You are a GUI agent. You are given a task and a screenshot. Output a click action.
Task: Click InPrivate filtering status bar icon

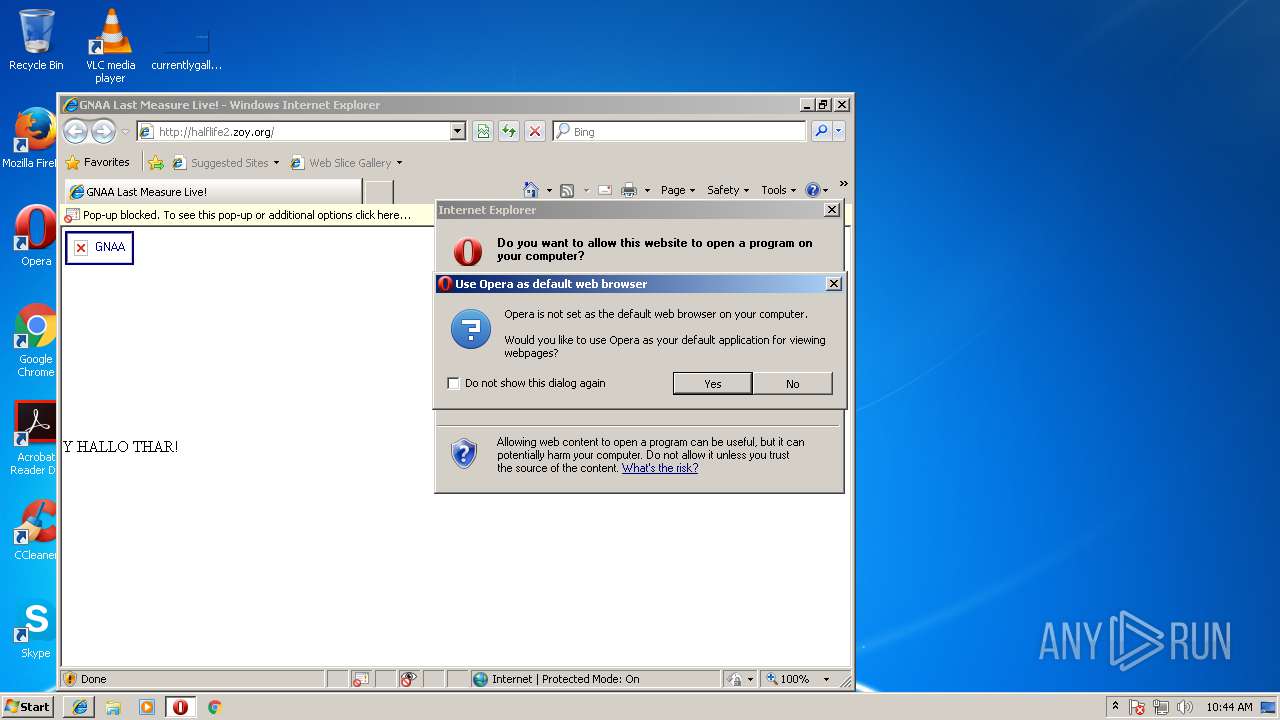click(x=407, y=679)
